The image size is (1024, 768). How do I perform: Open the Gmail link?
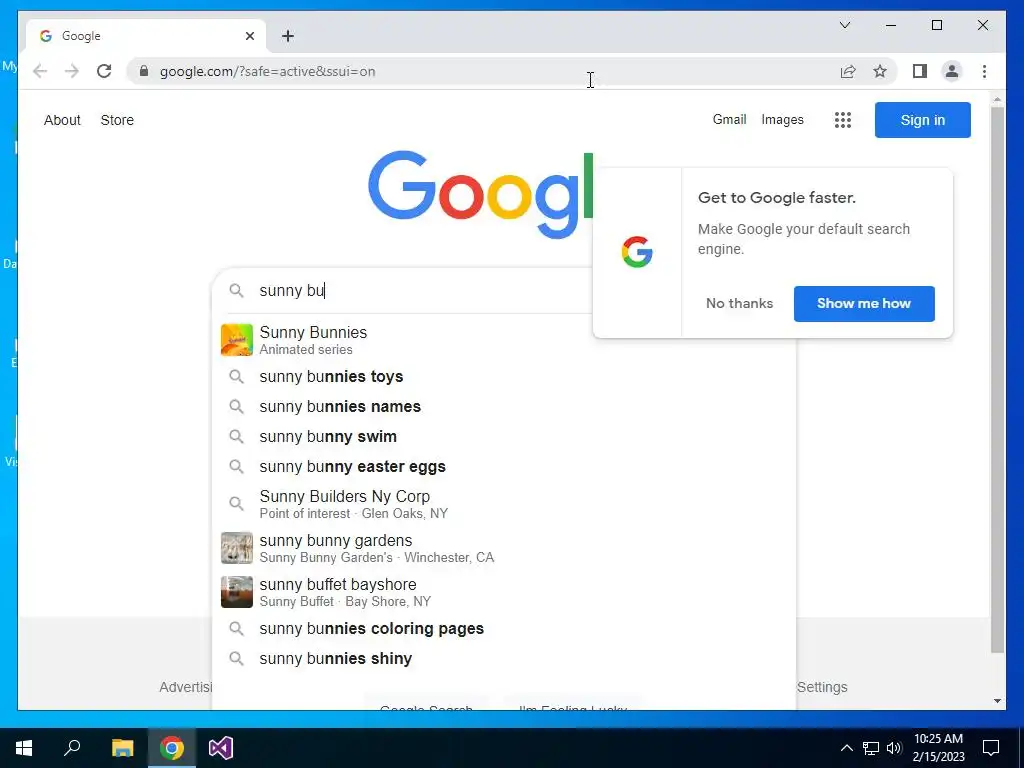tap(729, 120)
